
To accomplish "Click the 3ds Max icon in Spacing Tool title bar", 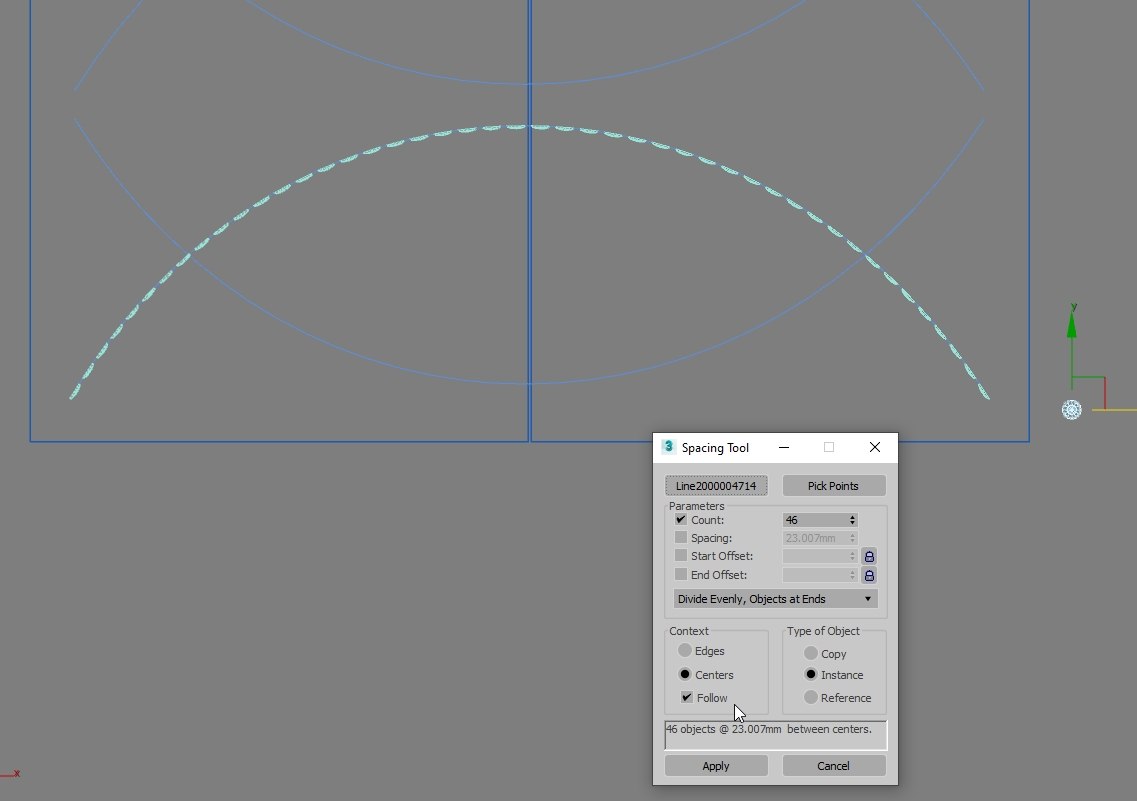I will pyautogui.click(x=668, y=447).
